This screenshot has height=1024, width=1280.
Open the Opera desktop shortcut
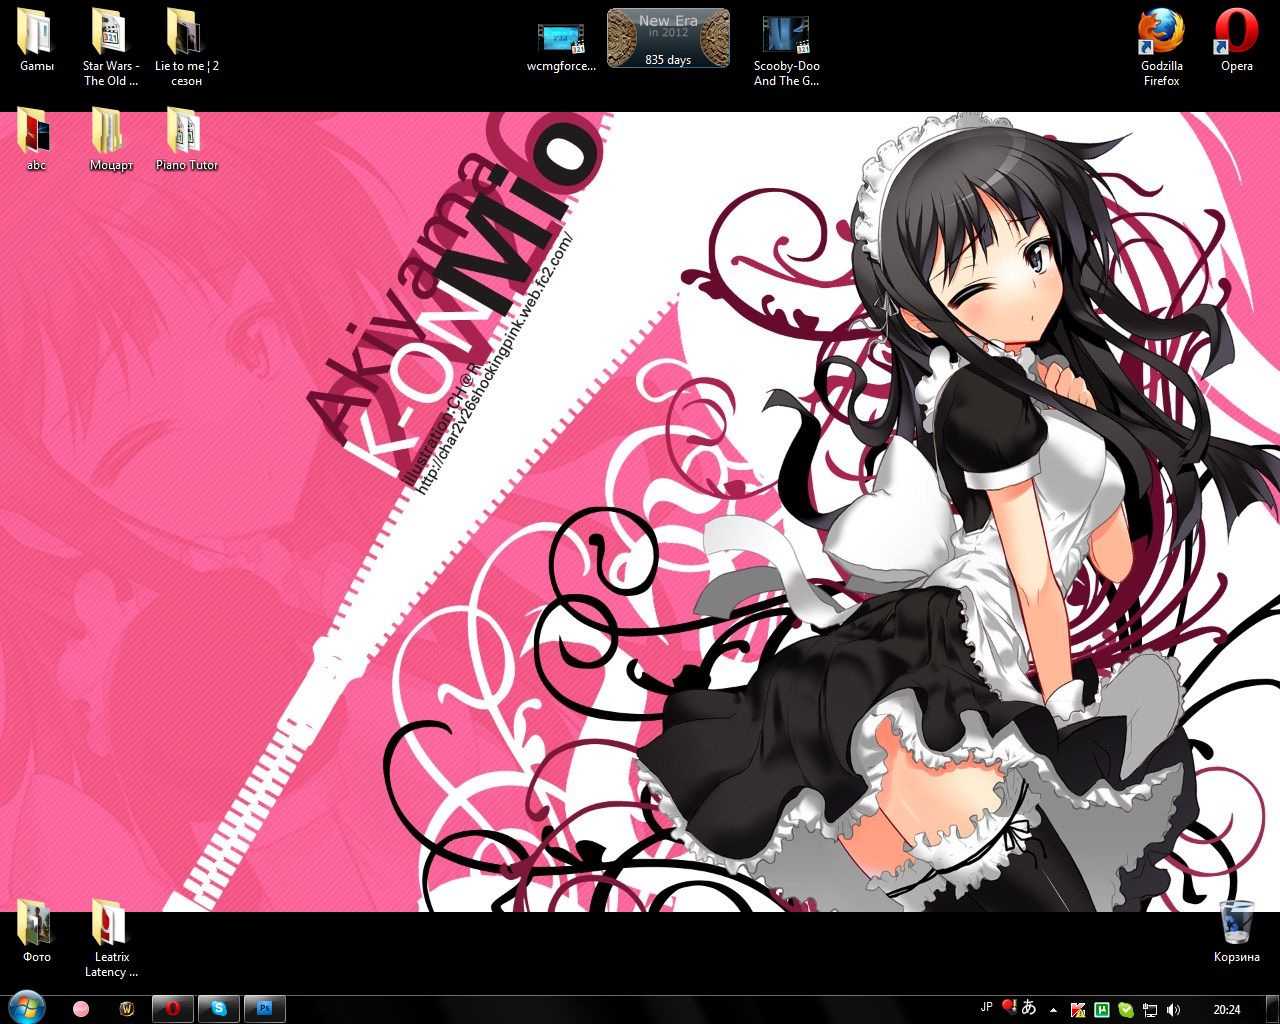[1236, 35]
